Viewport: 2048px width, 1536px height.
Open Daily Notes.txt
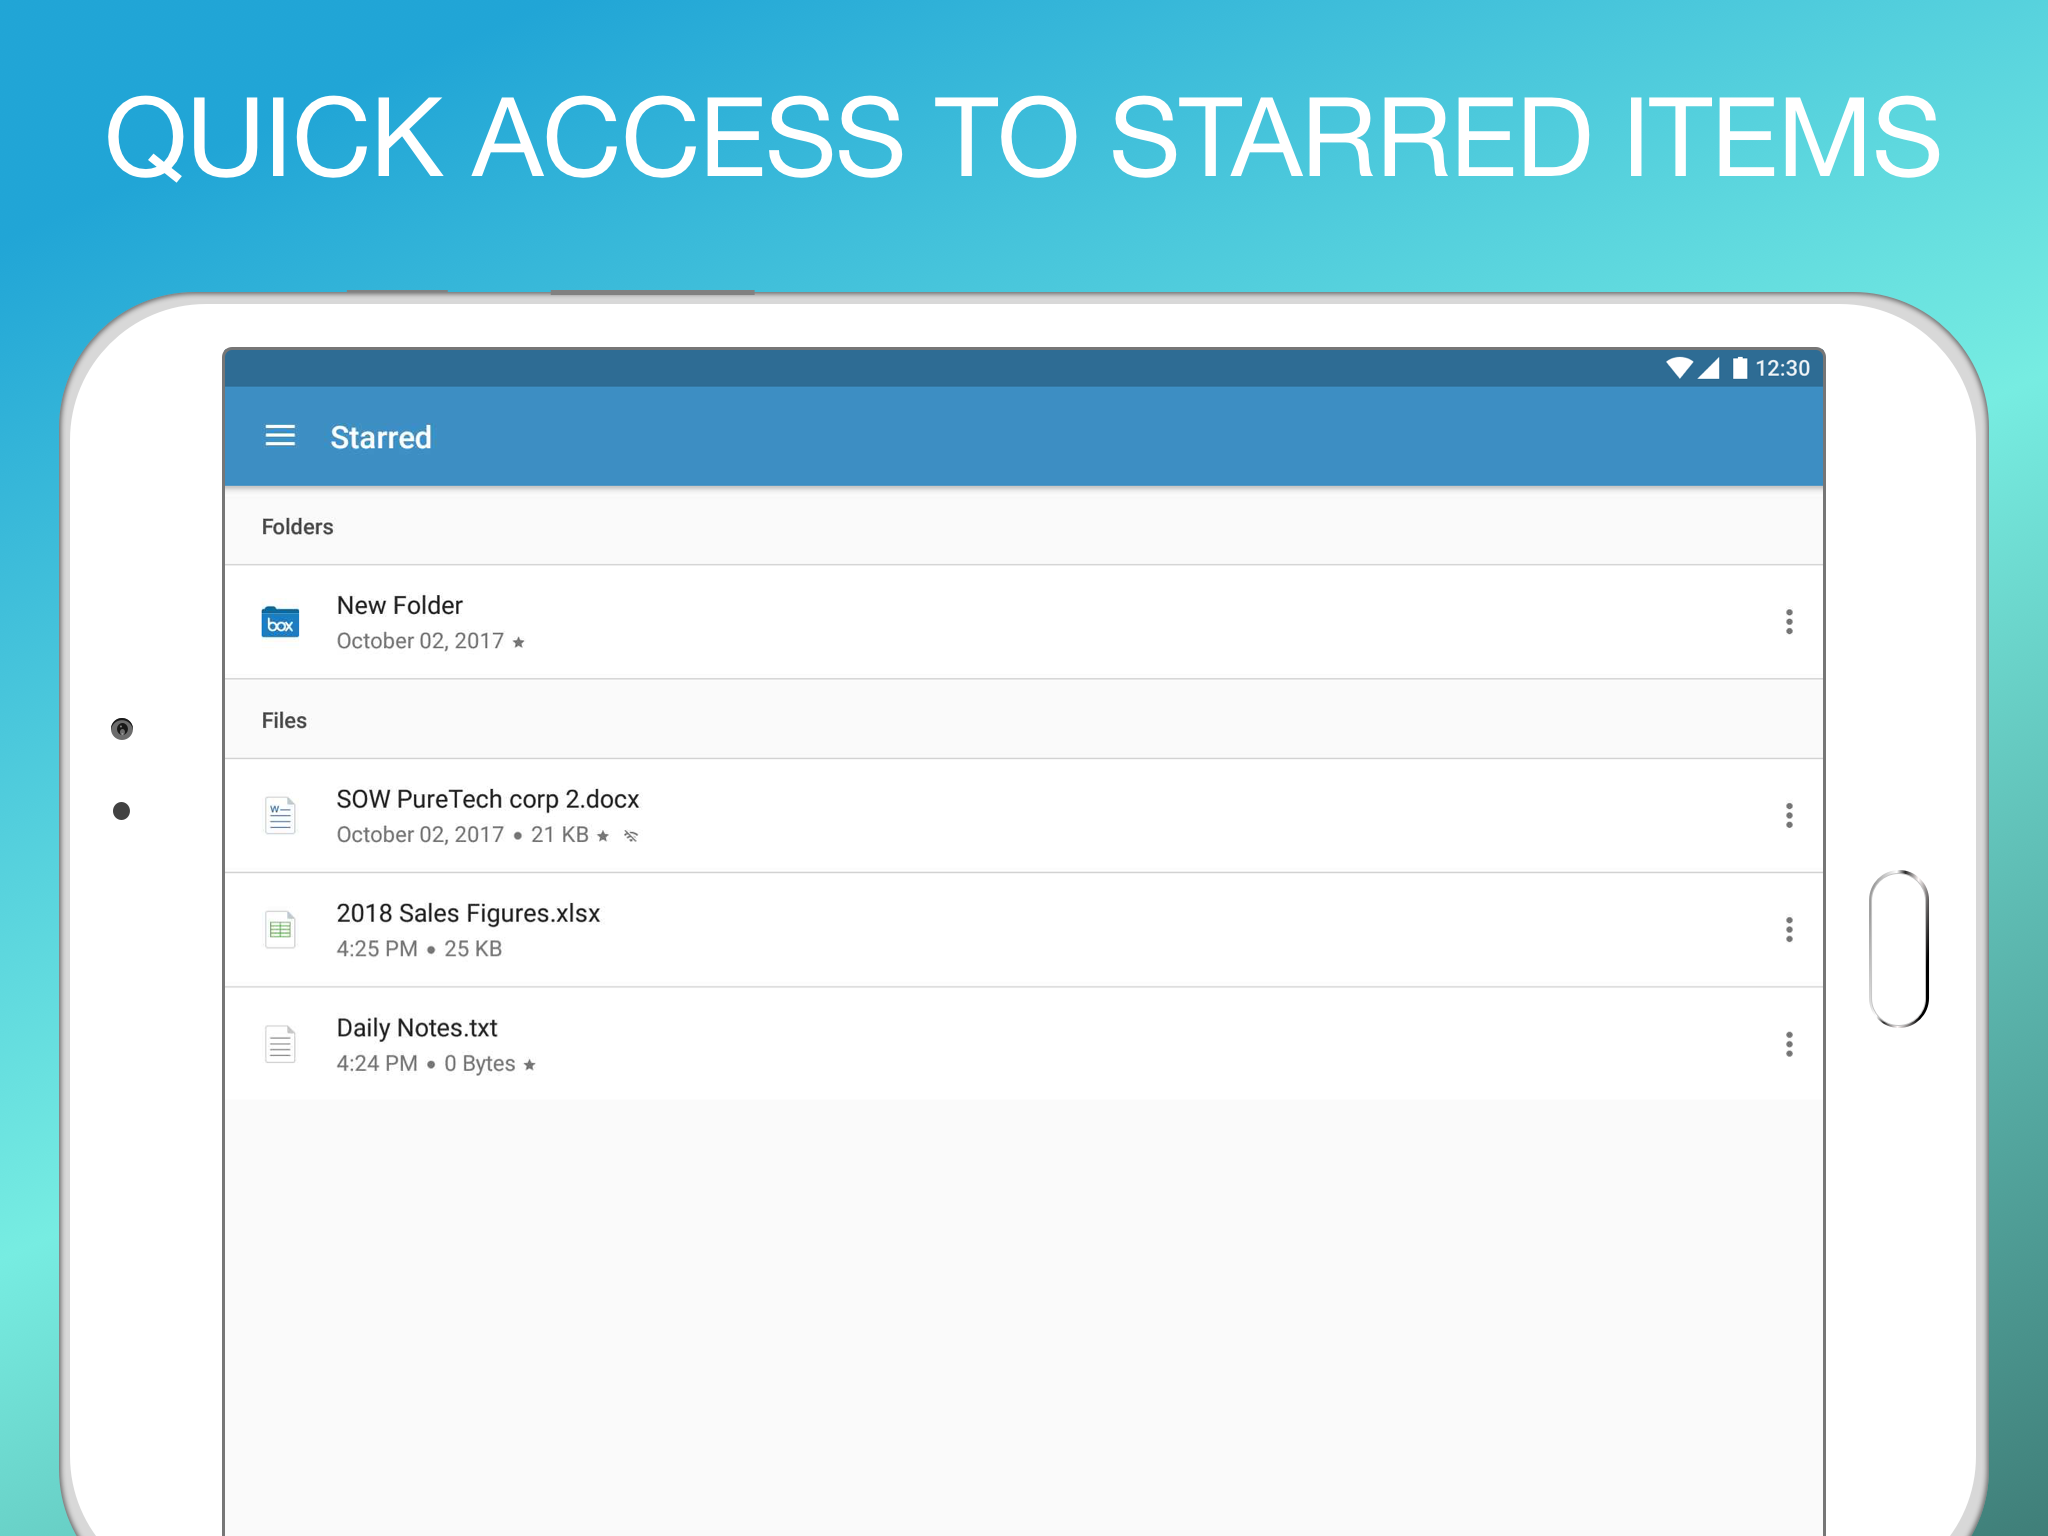click(x=1024, y=1044)
